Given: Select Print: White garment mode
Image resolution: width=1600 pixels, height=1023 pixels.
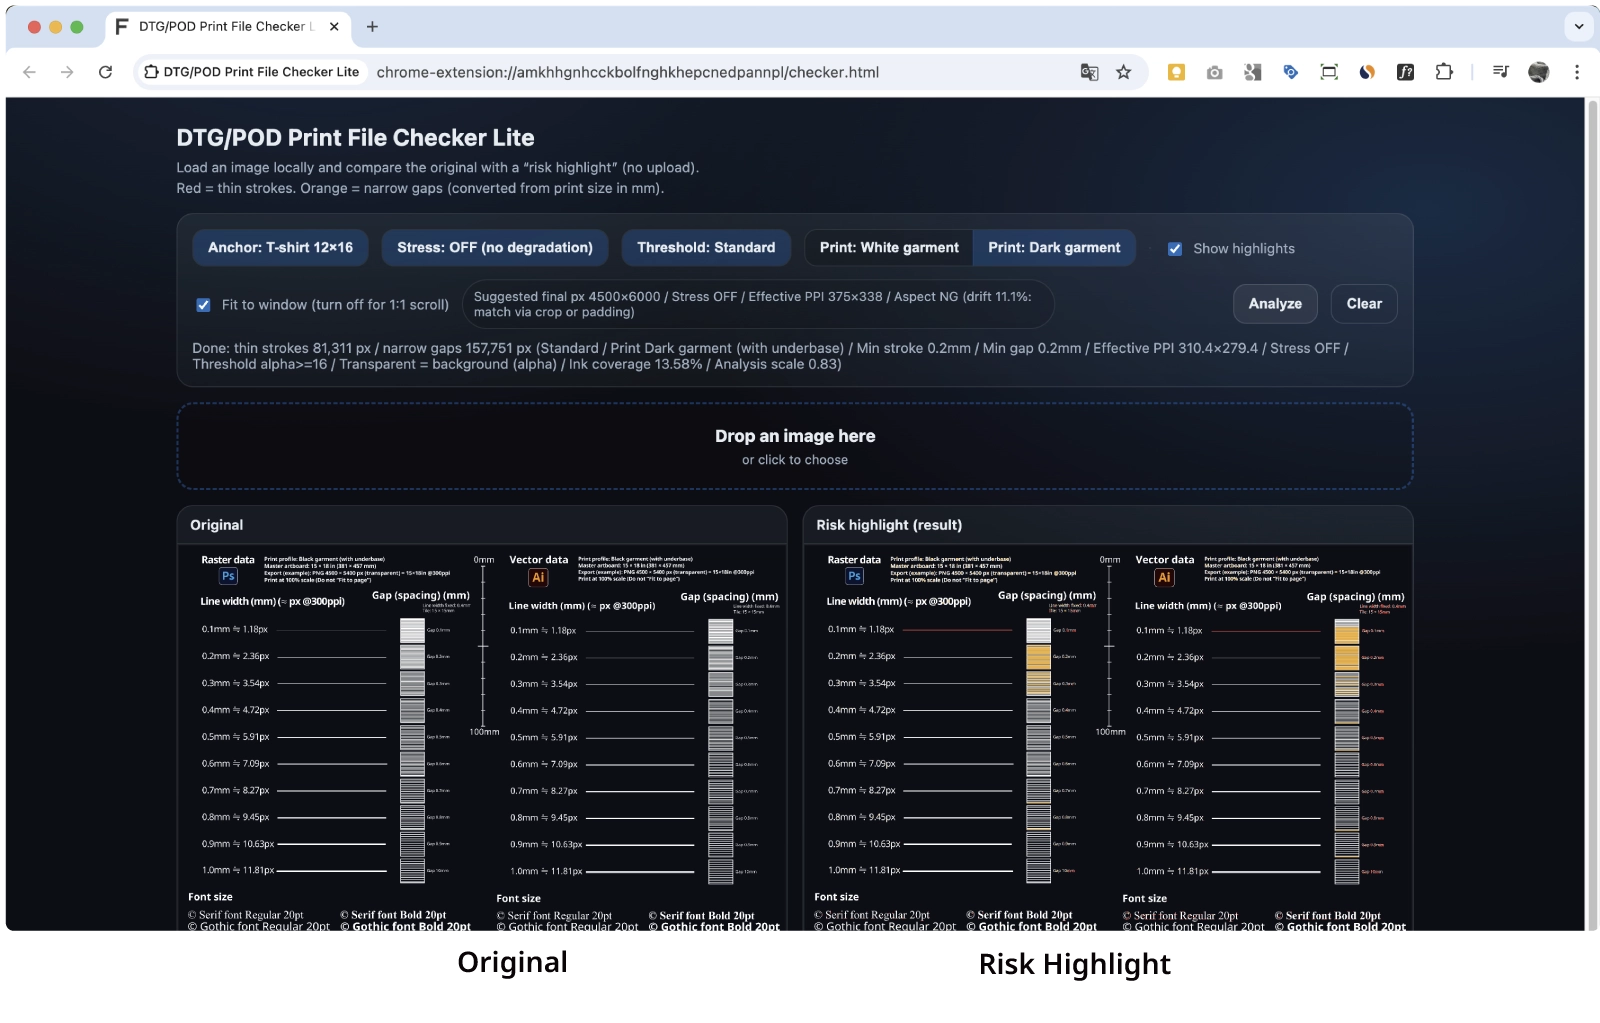Looking at the screenshot, I should click(888, 248).
